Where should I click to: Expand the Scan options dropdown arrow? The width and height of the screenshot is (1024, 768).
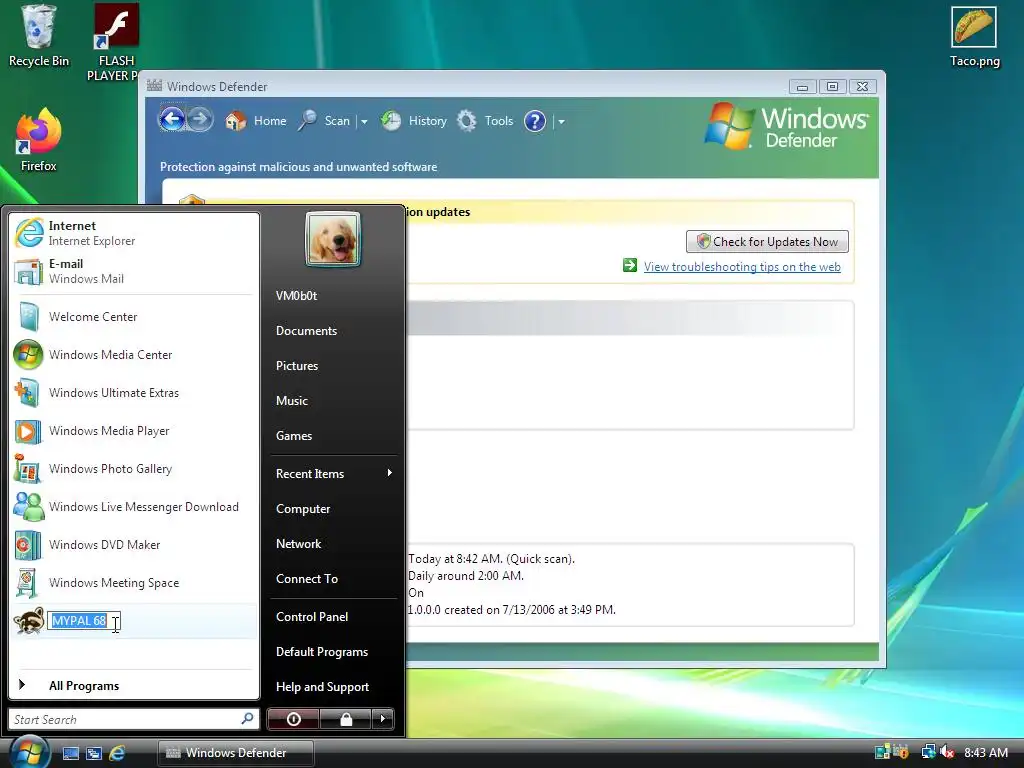pyautogui.click(x=364, y=121)
